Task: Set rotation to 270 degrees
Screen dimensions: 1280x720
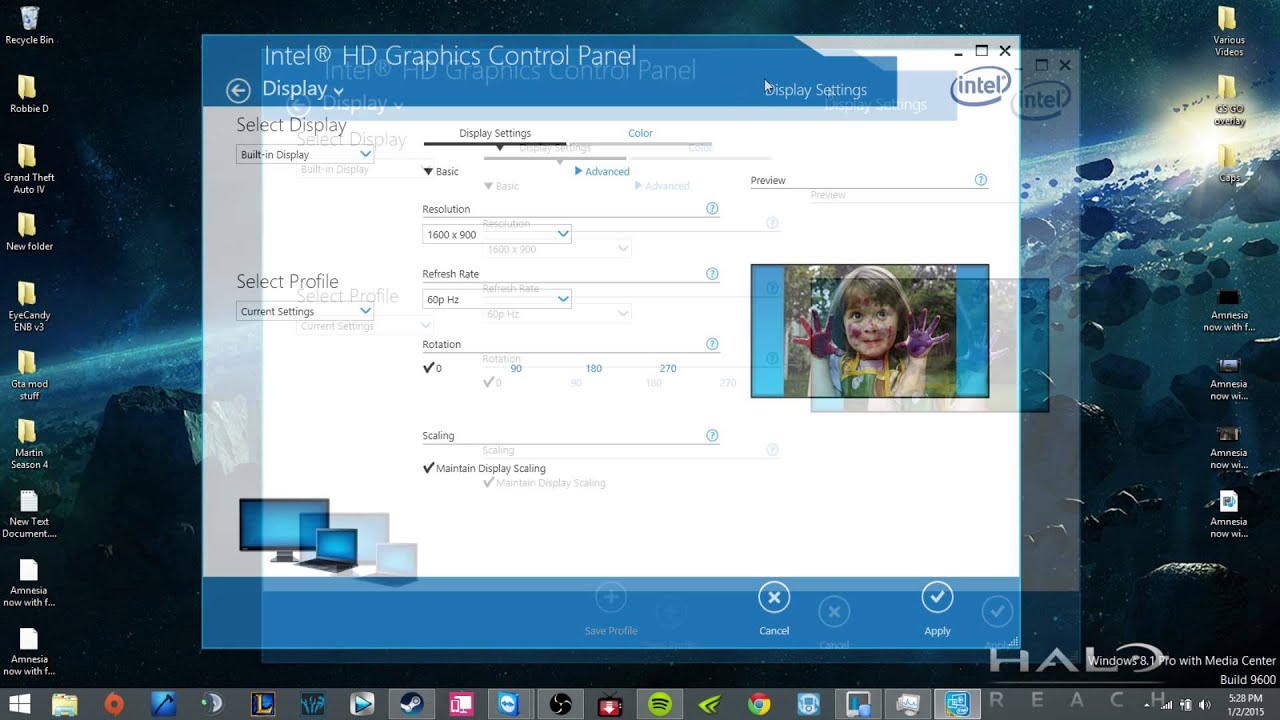Action: [x=668, y=368]
